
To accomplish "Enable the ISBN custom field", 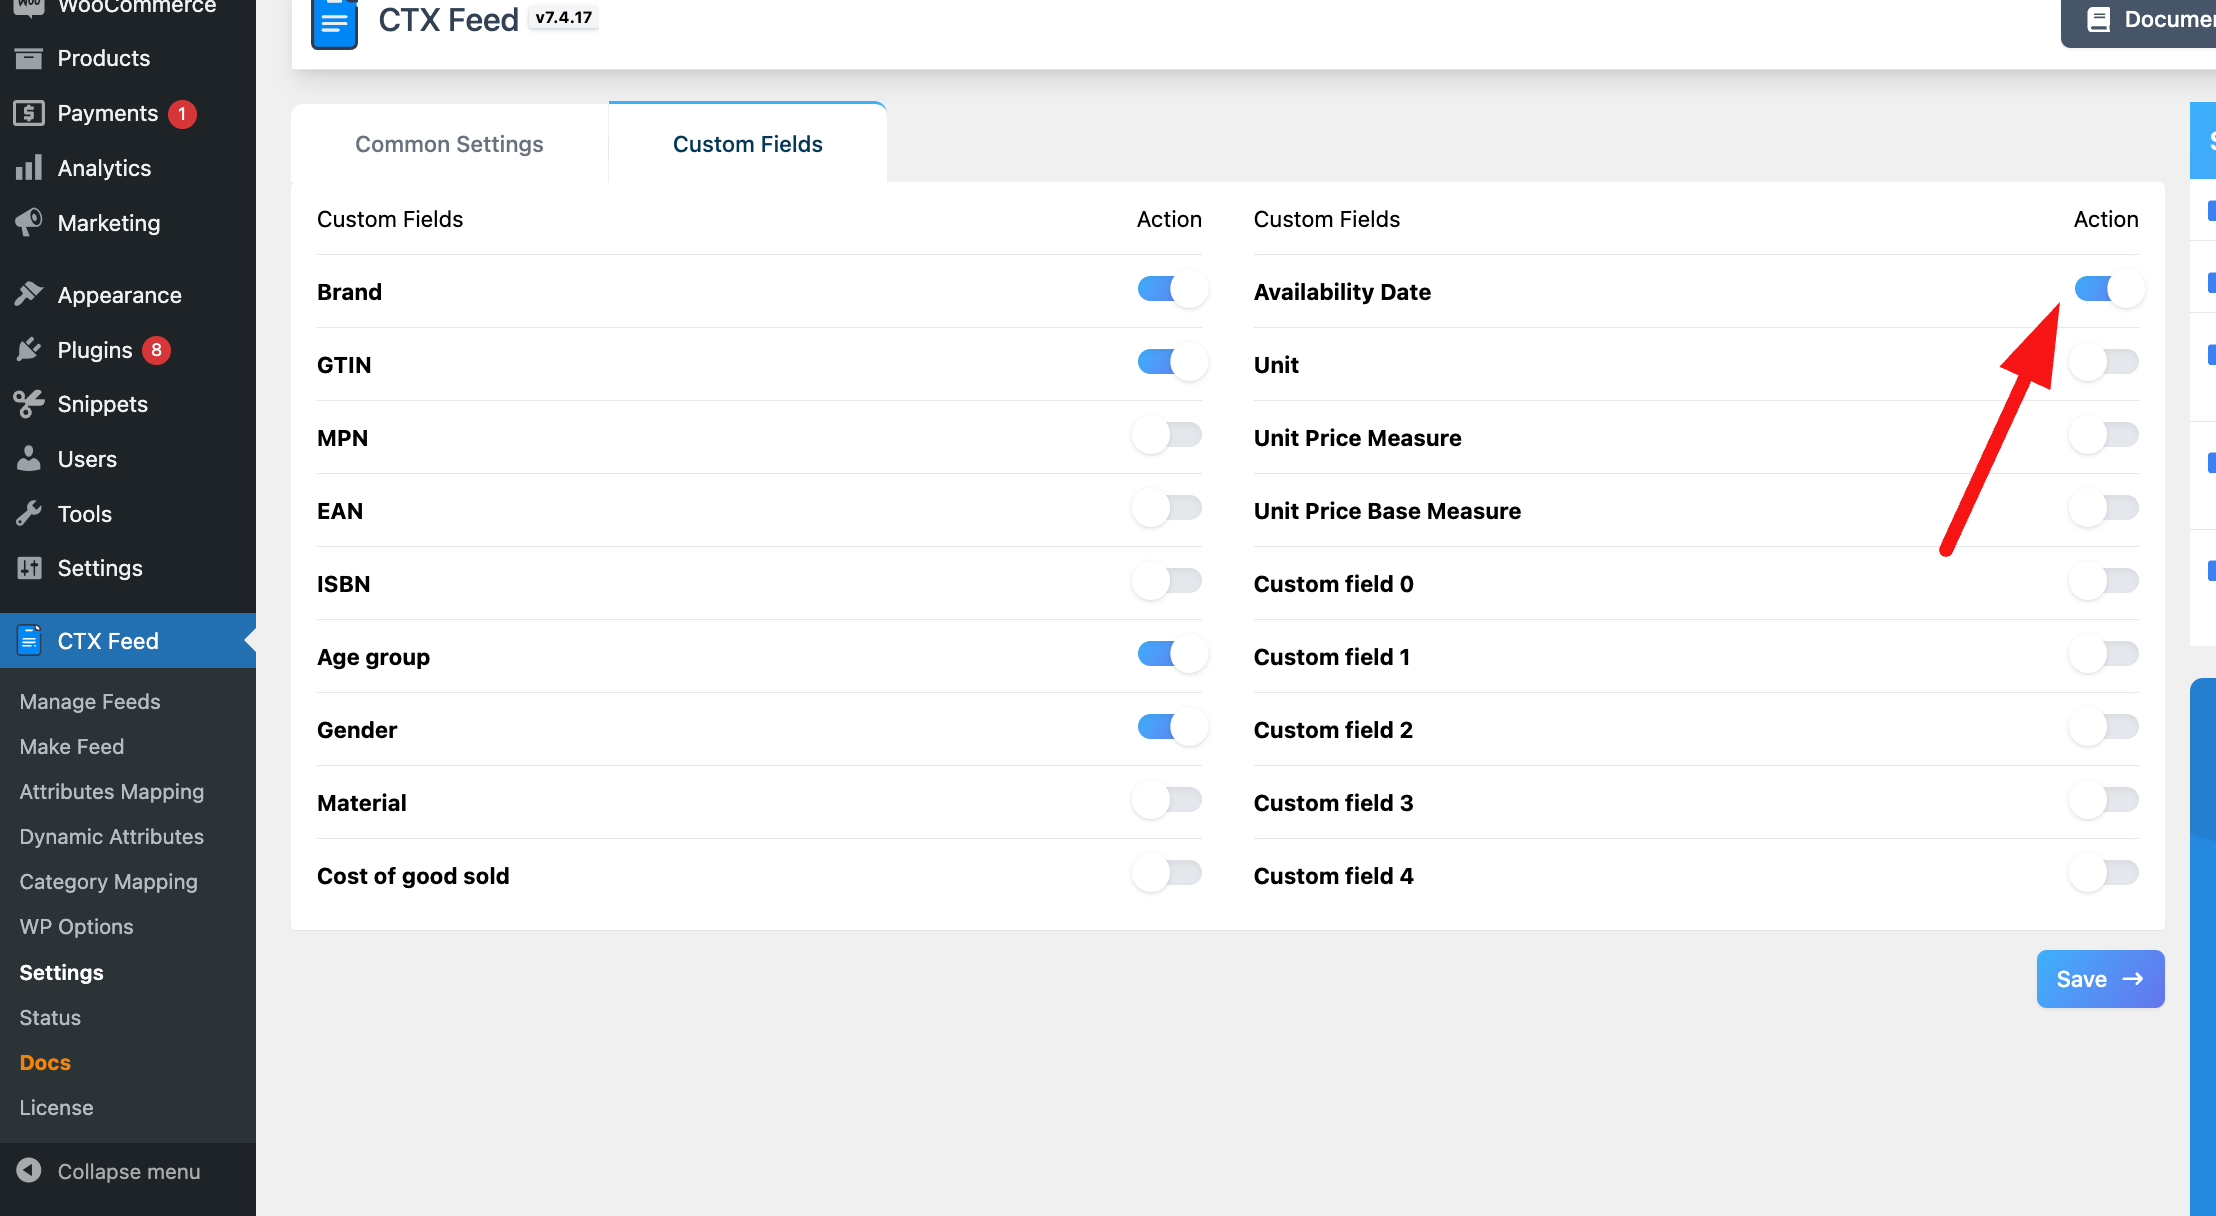I will pos(1168,582).
